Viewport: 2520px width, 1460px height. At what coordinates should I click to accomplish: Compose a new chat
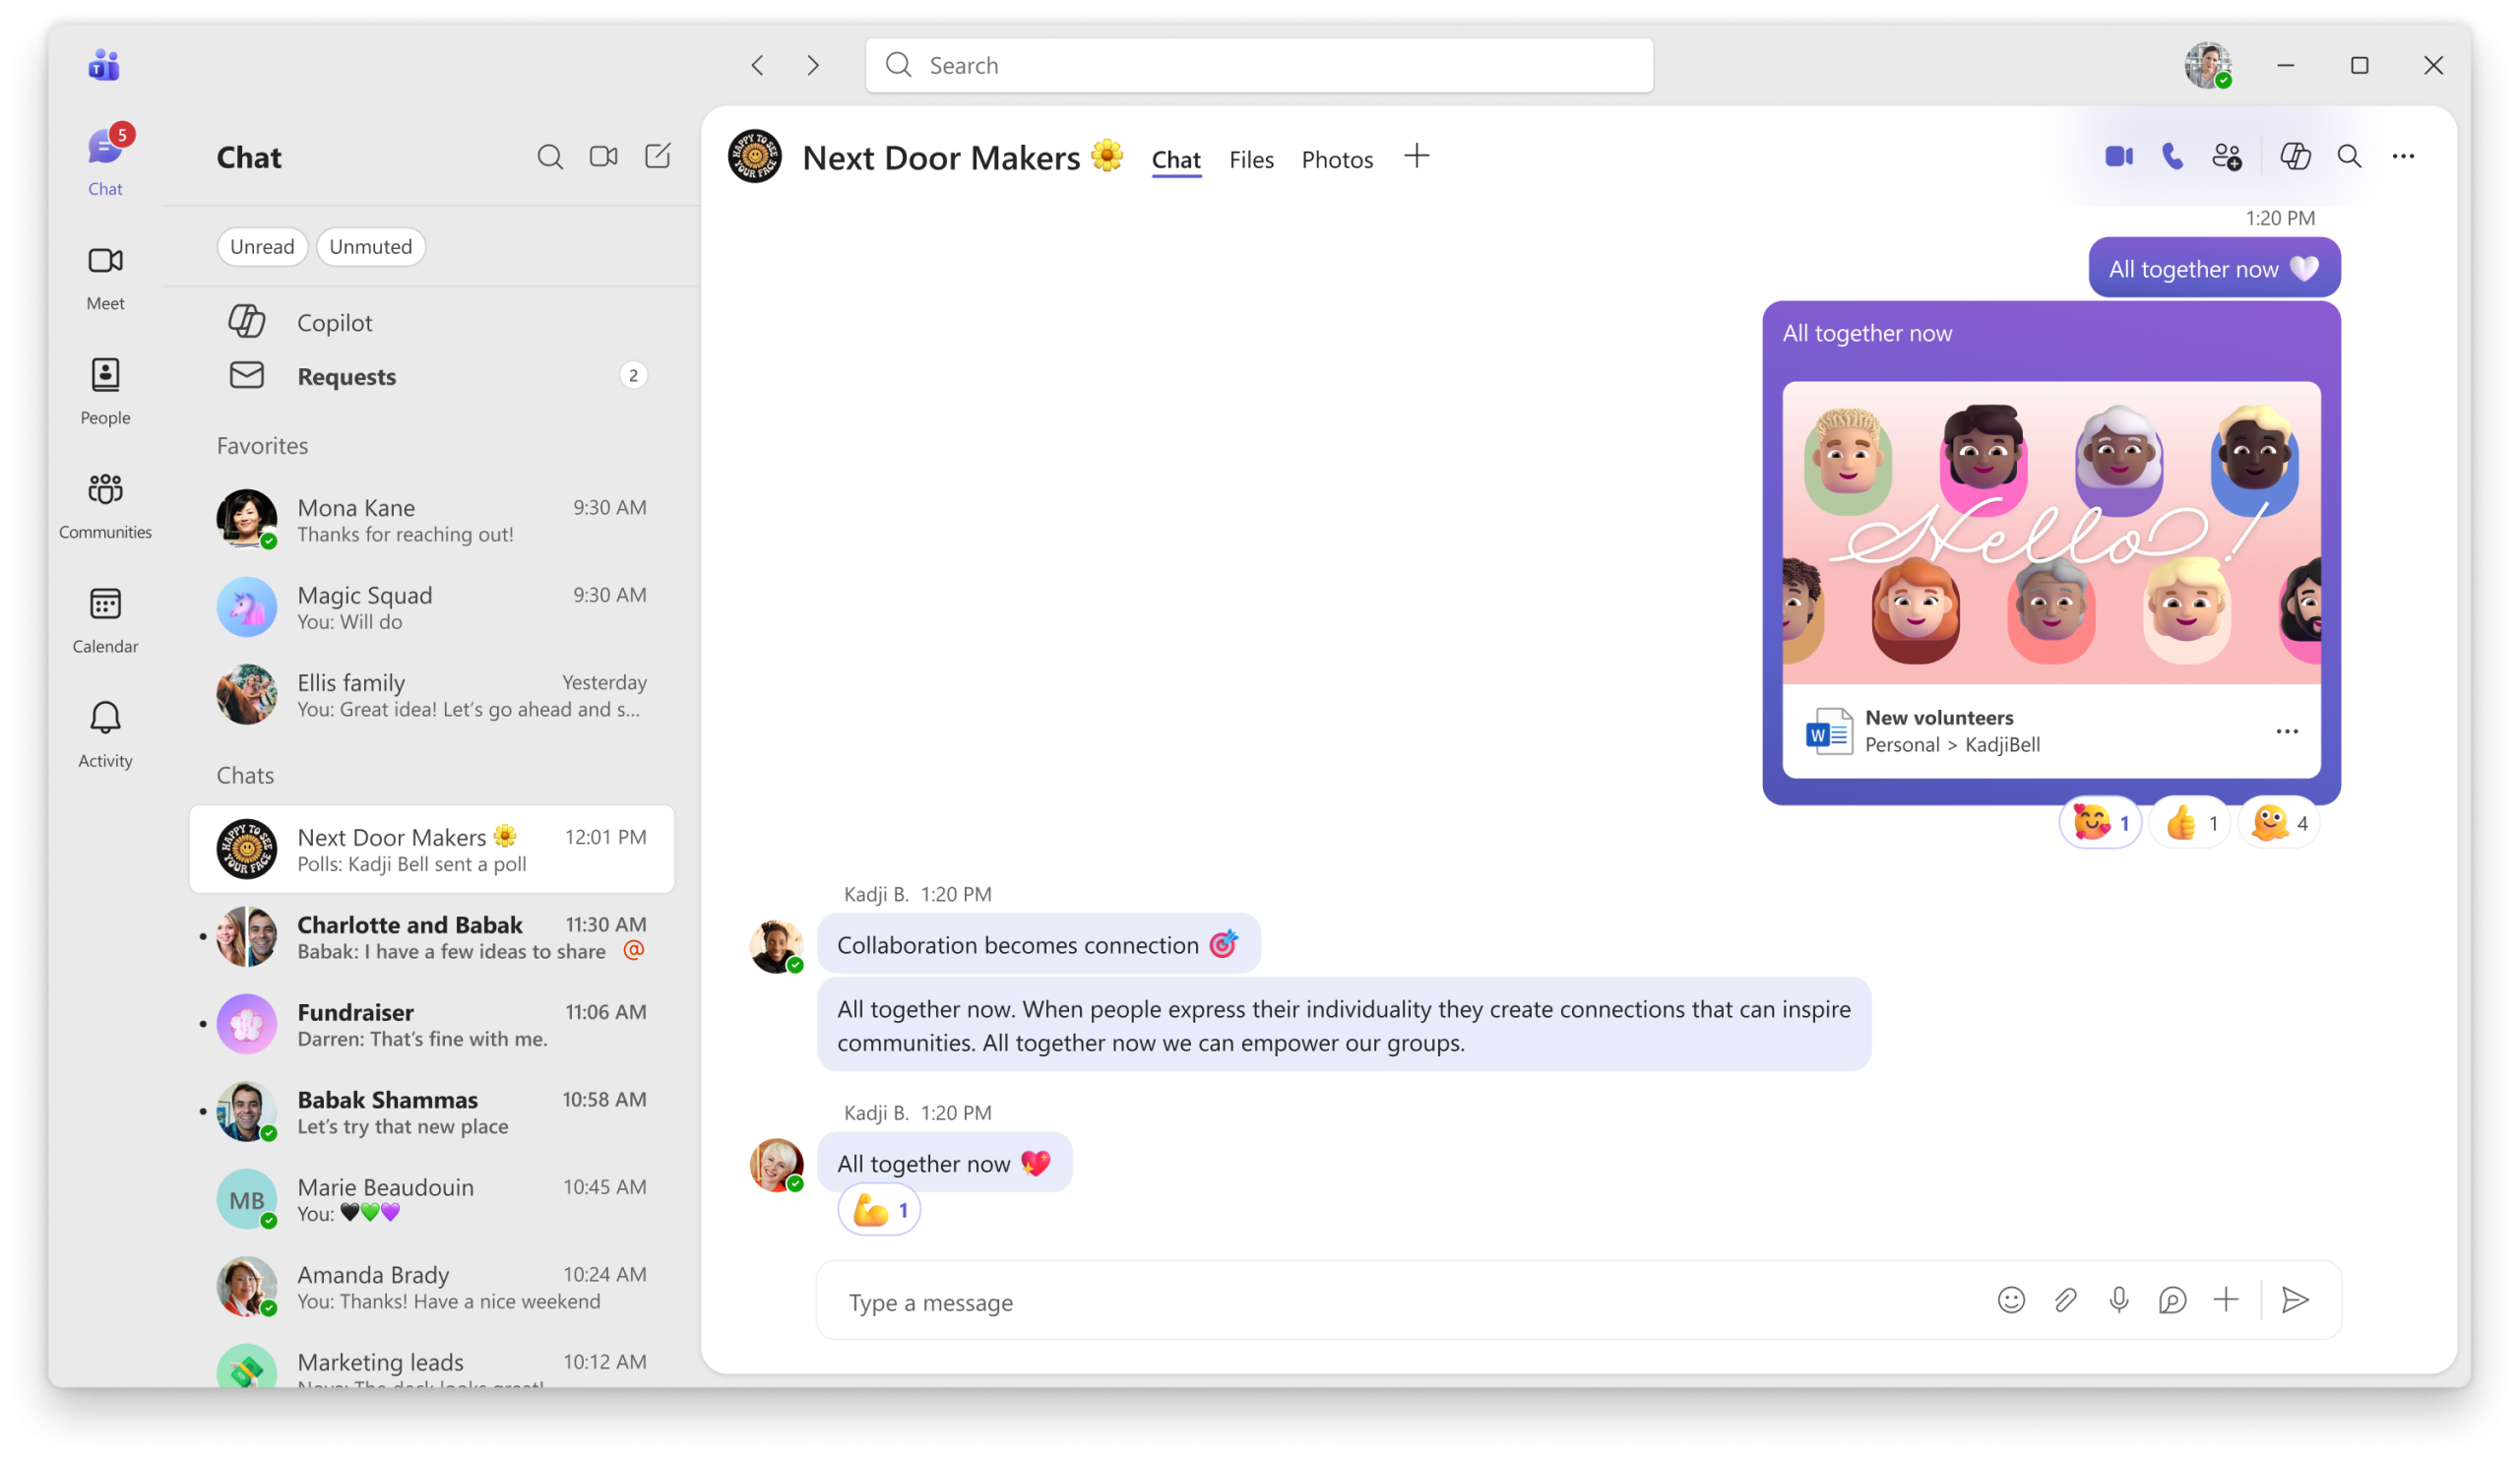pos(658,156)
